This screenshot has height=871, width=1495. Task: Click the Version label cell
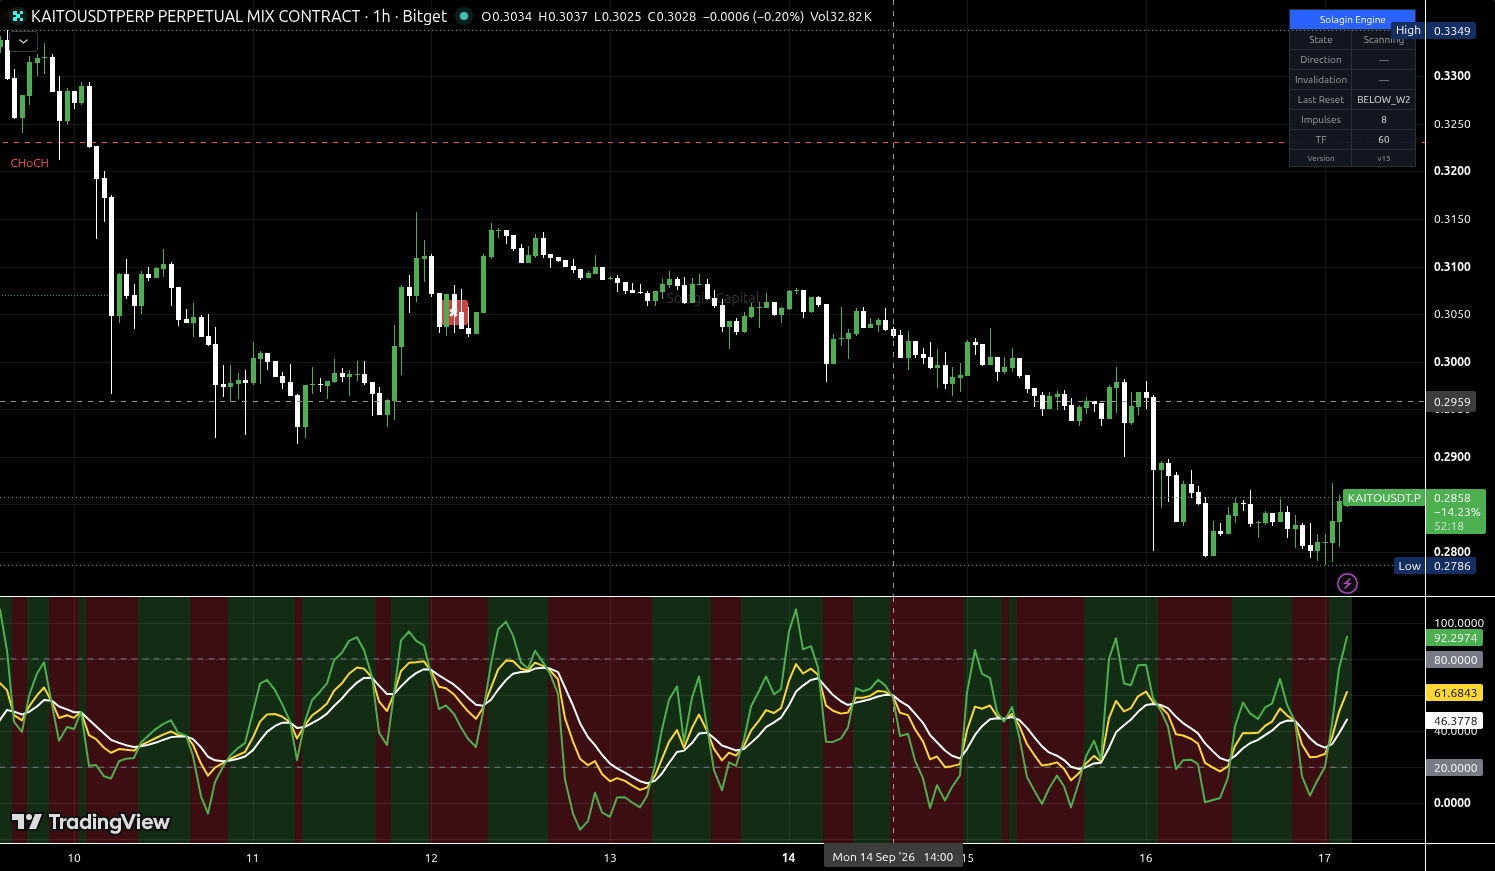(1321, 158)
